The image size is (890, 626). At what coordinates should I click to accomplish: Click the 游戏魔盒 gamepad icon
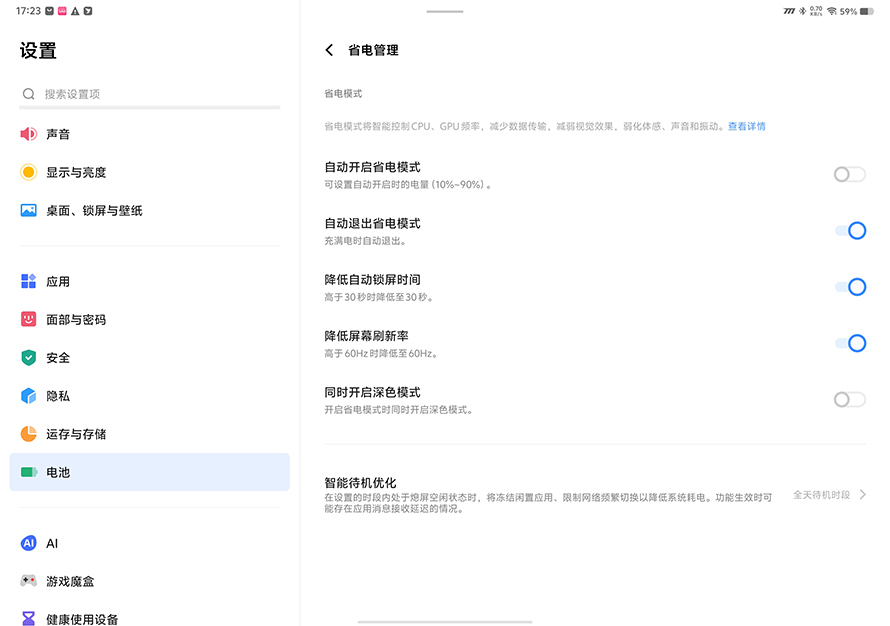[x=28, y=581]
